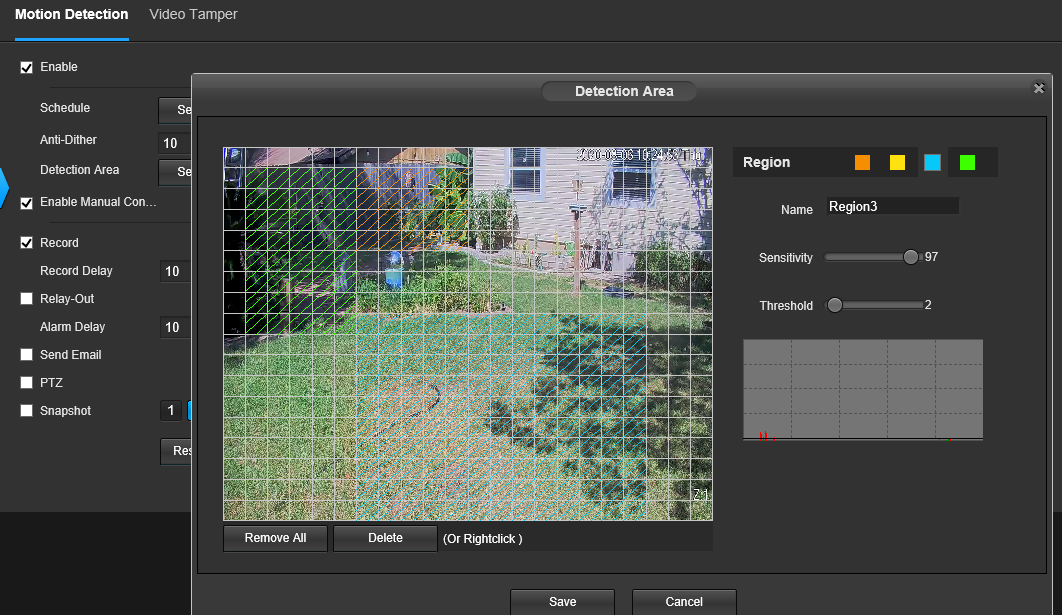This screenshot has height=615, width=1062.
Task: Select the blue region color swatch
Action: click(933, 163)
